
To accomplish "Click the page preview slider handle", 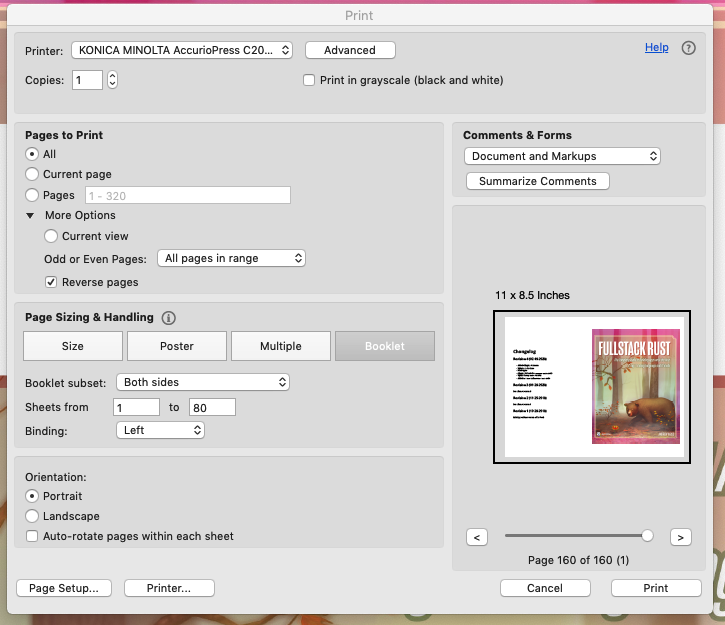I will pos(647,536).
